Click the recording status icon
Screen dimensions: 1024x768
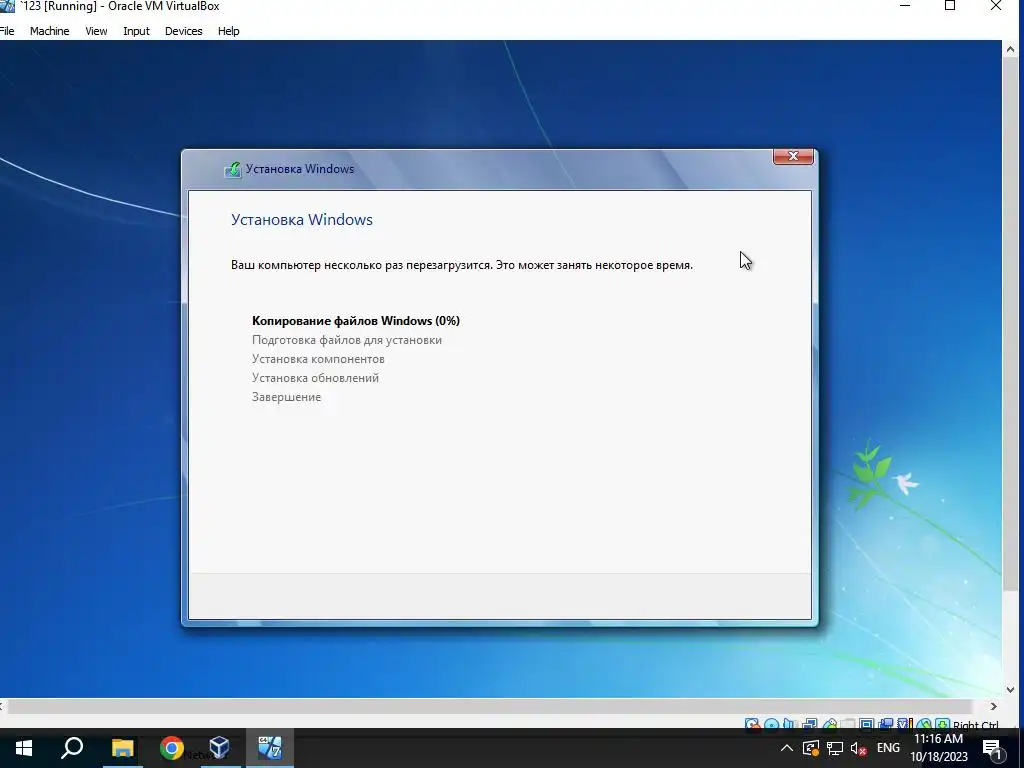[886, 724]
